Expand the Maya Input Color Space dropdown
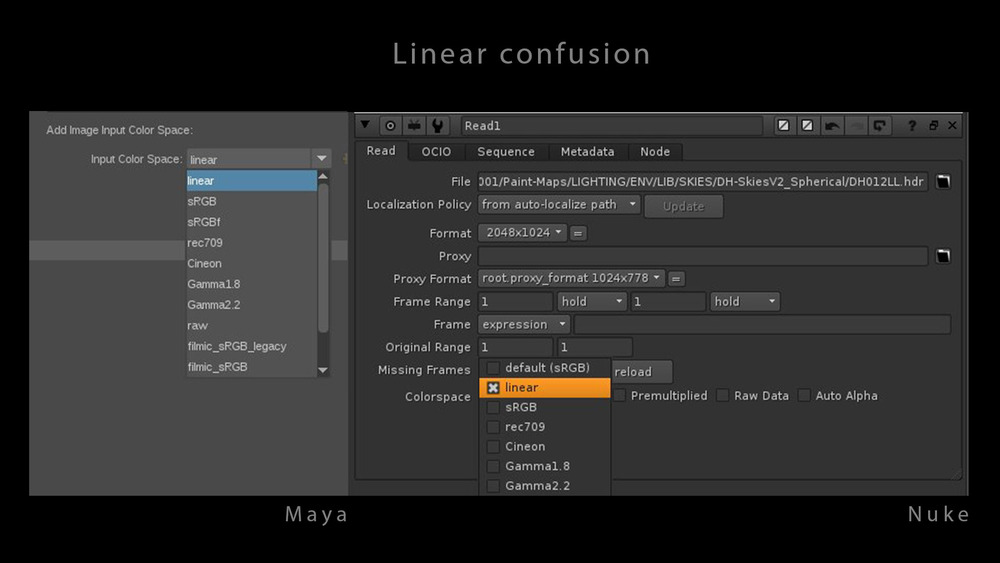 [321, 159]
